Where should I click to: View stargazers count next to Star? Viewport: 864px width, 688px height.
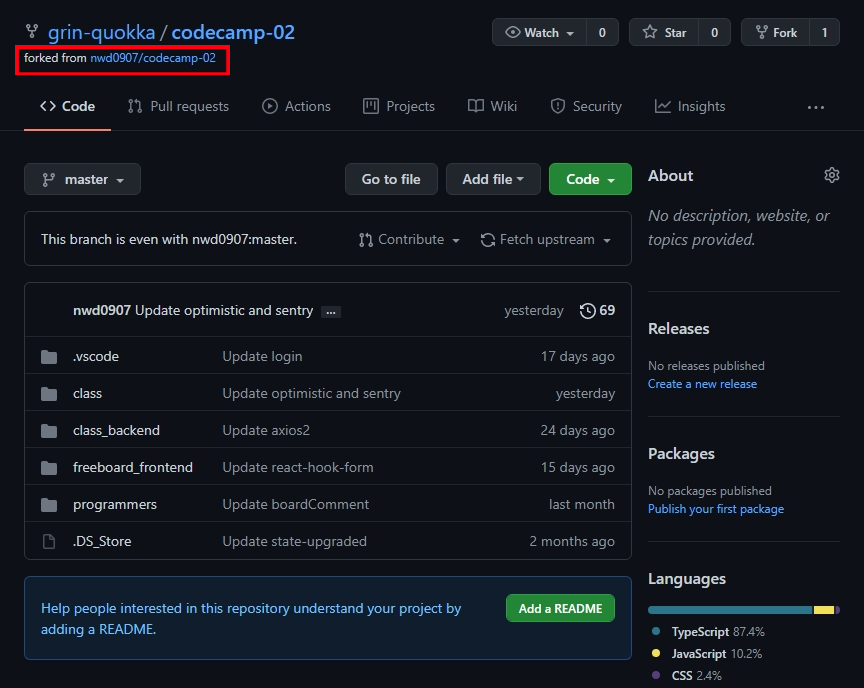(x=714, y=32)
